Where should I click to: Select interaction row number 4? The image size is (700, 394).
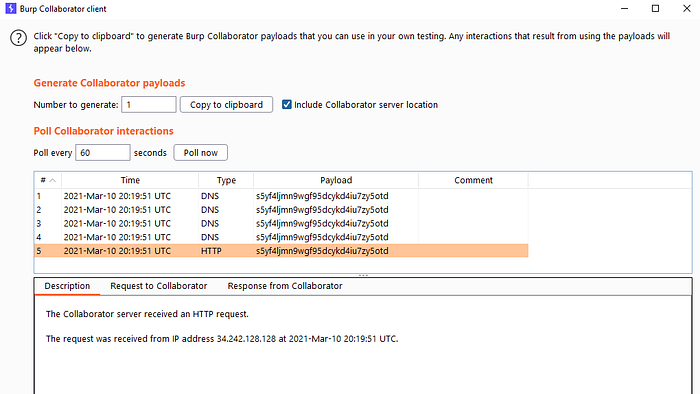pos(281,237)
